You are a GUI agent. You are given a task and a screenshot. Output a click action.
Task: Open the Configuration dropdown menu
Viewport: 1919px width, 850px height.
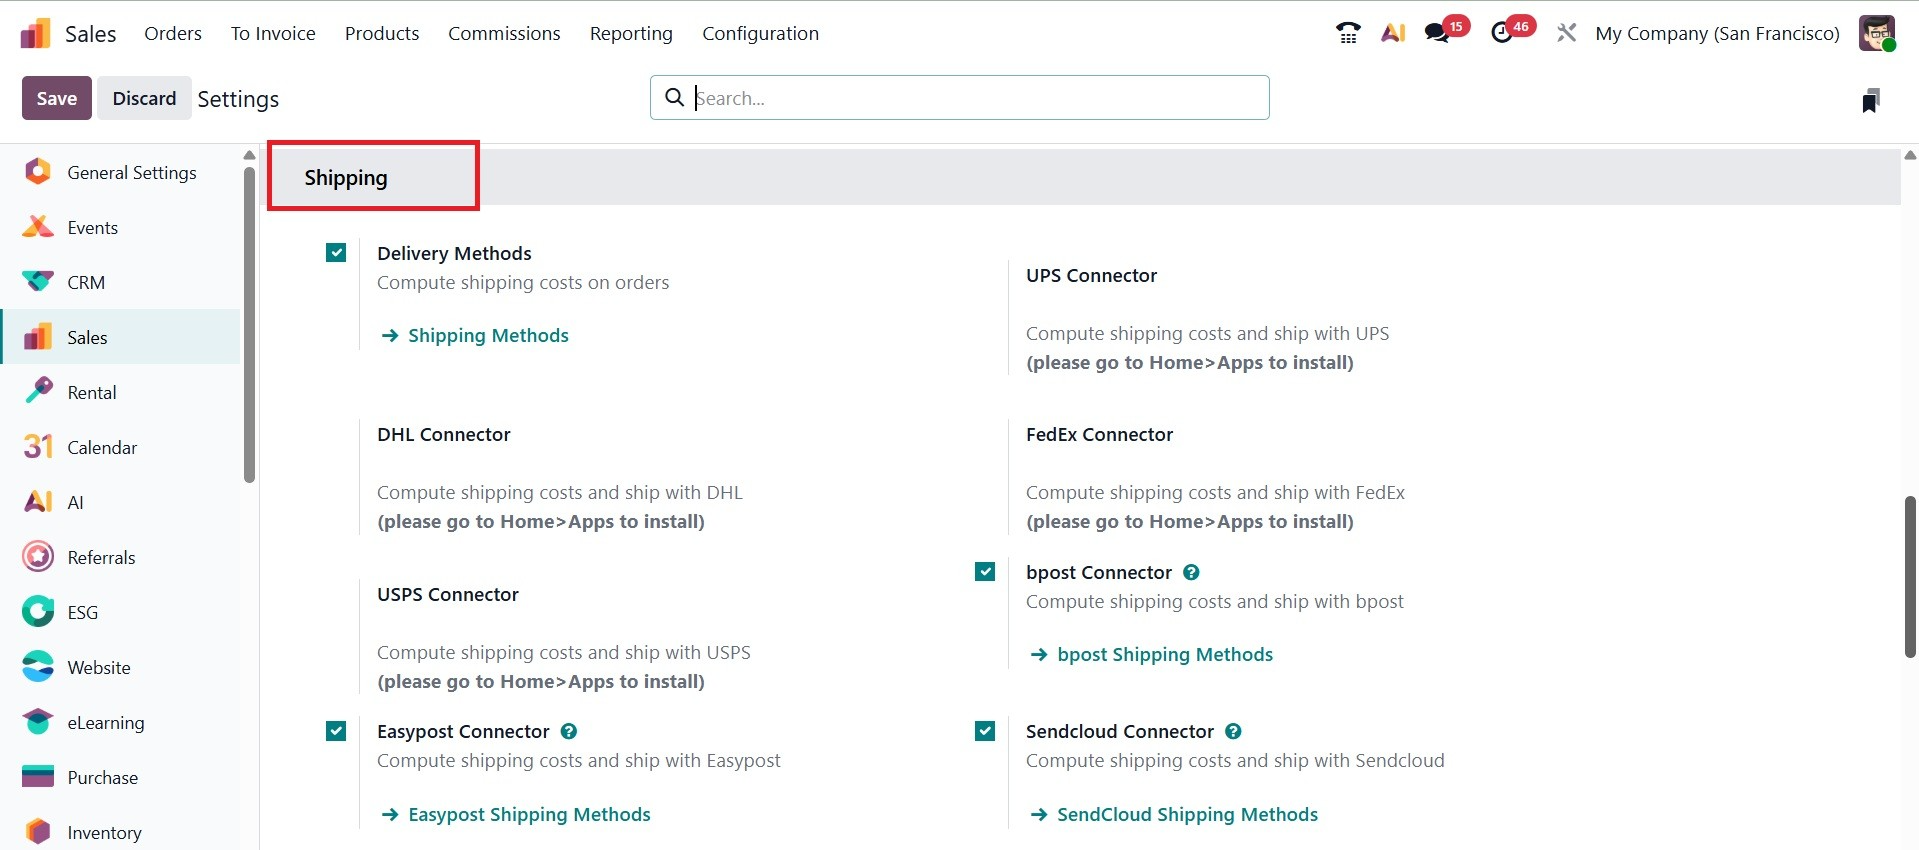click(x=760, y=33)
